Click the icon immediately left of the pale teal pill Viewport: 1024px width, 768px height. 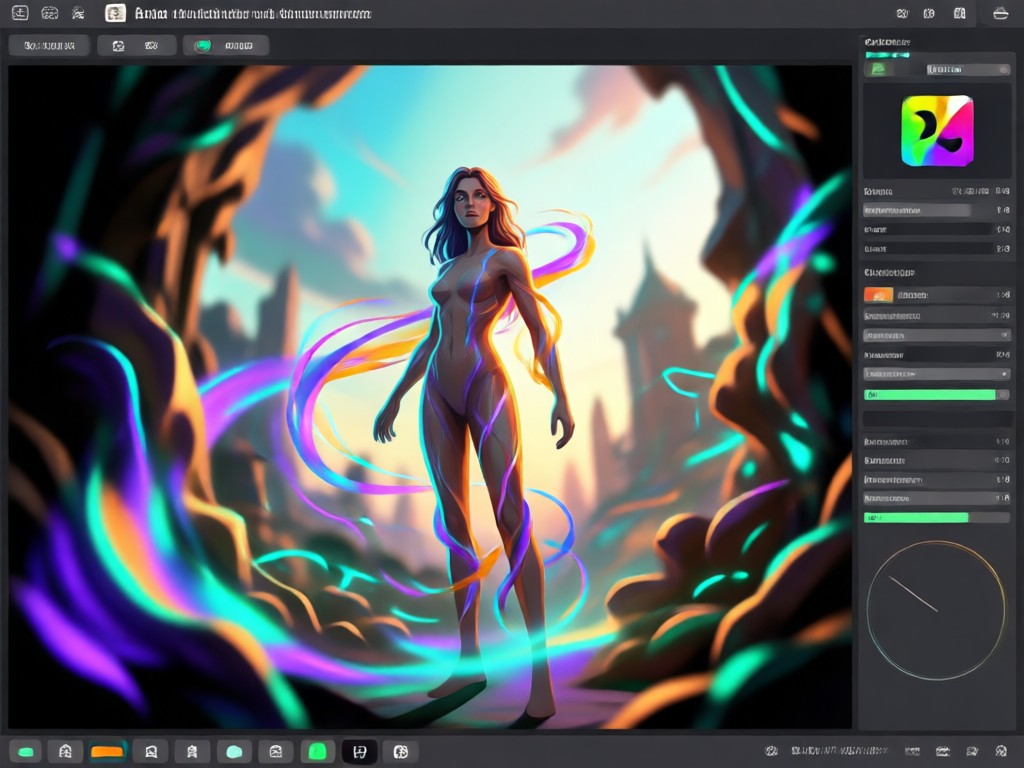coord(192,752)
